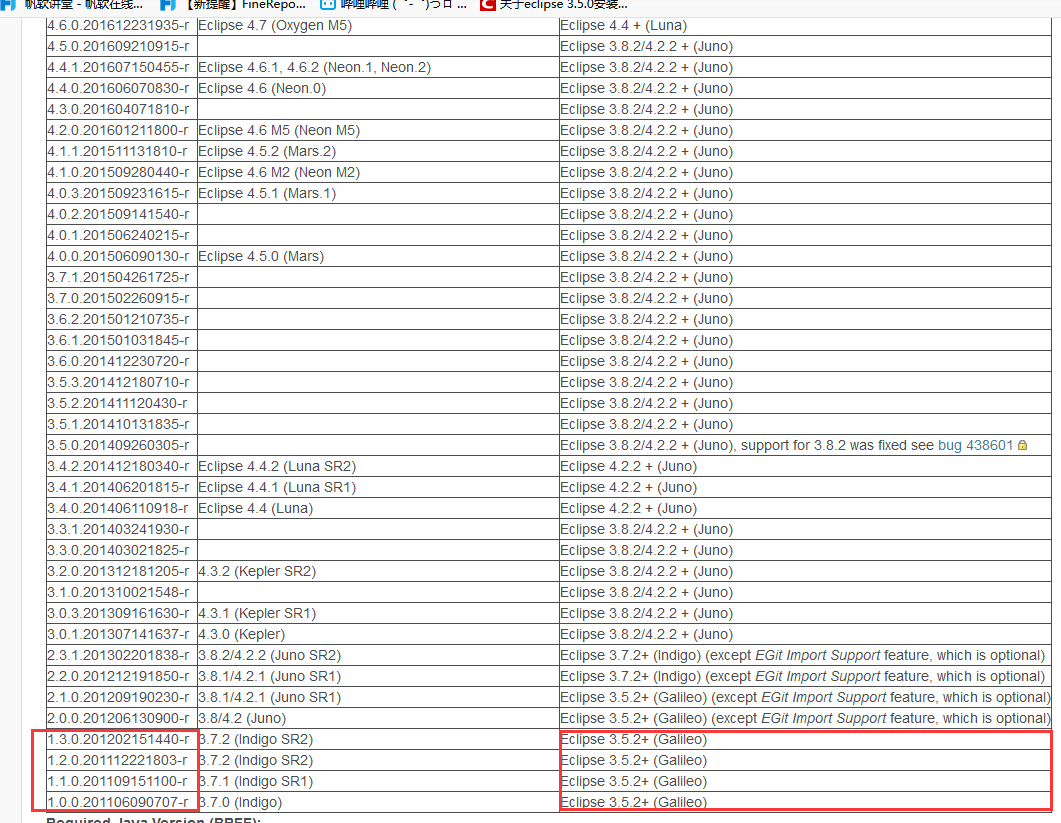The width and height of the screenshot is (1061, 823).
Task: Select version cell 3.5.1.201410131835-r
Action: pyautogui.click(x=122, y=424)
